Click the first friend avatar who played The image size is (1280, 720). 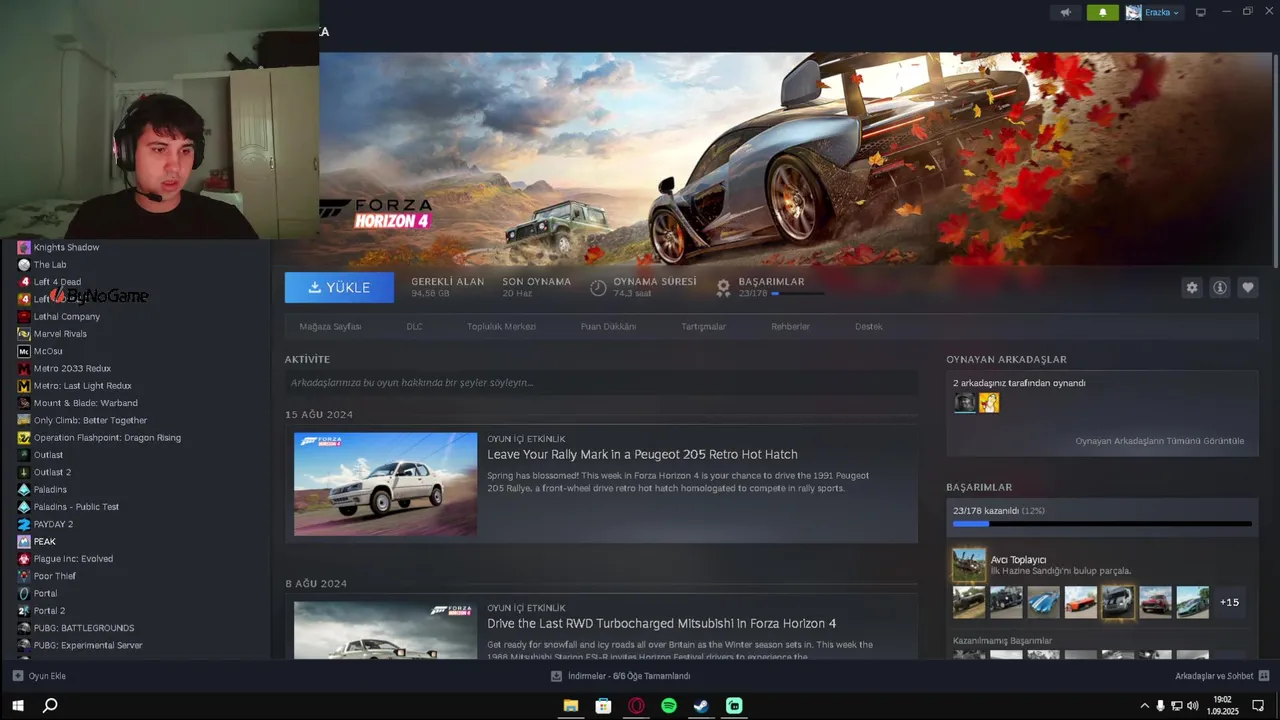964,402
